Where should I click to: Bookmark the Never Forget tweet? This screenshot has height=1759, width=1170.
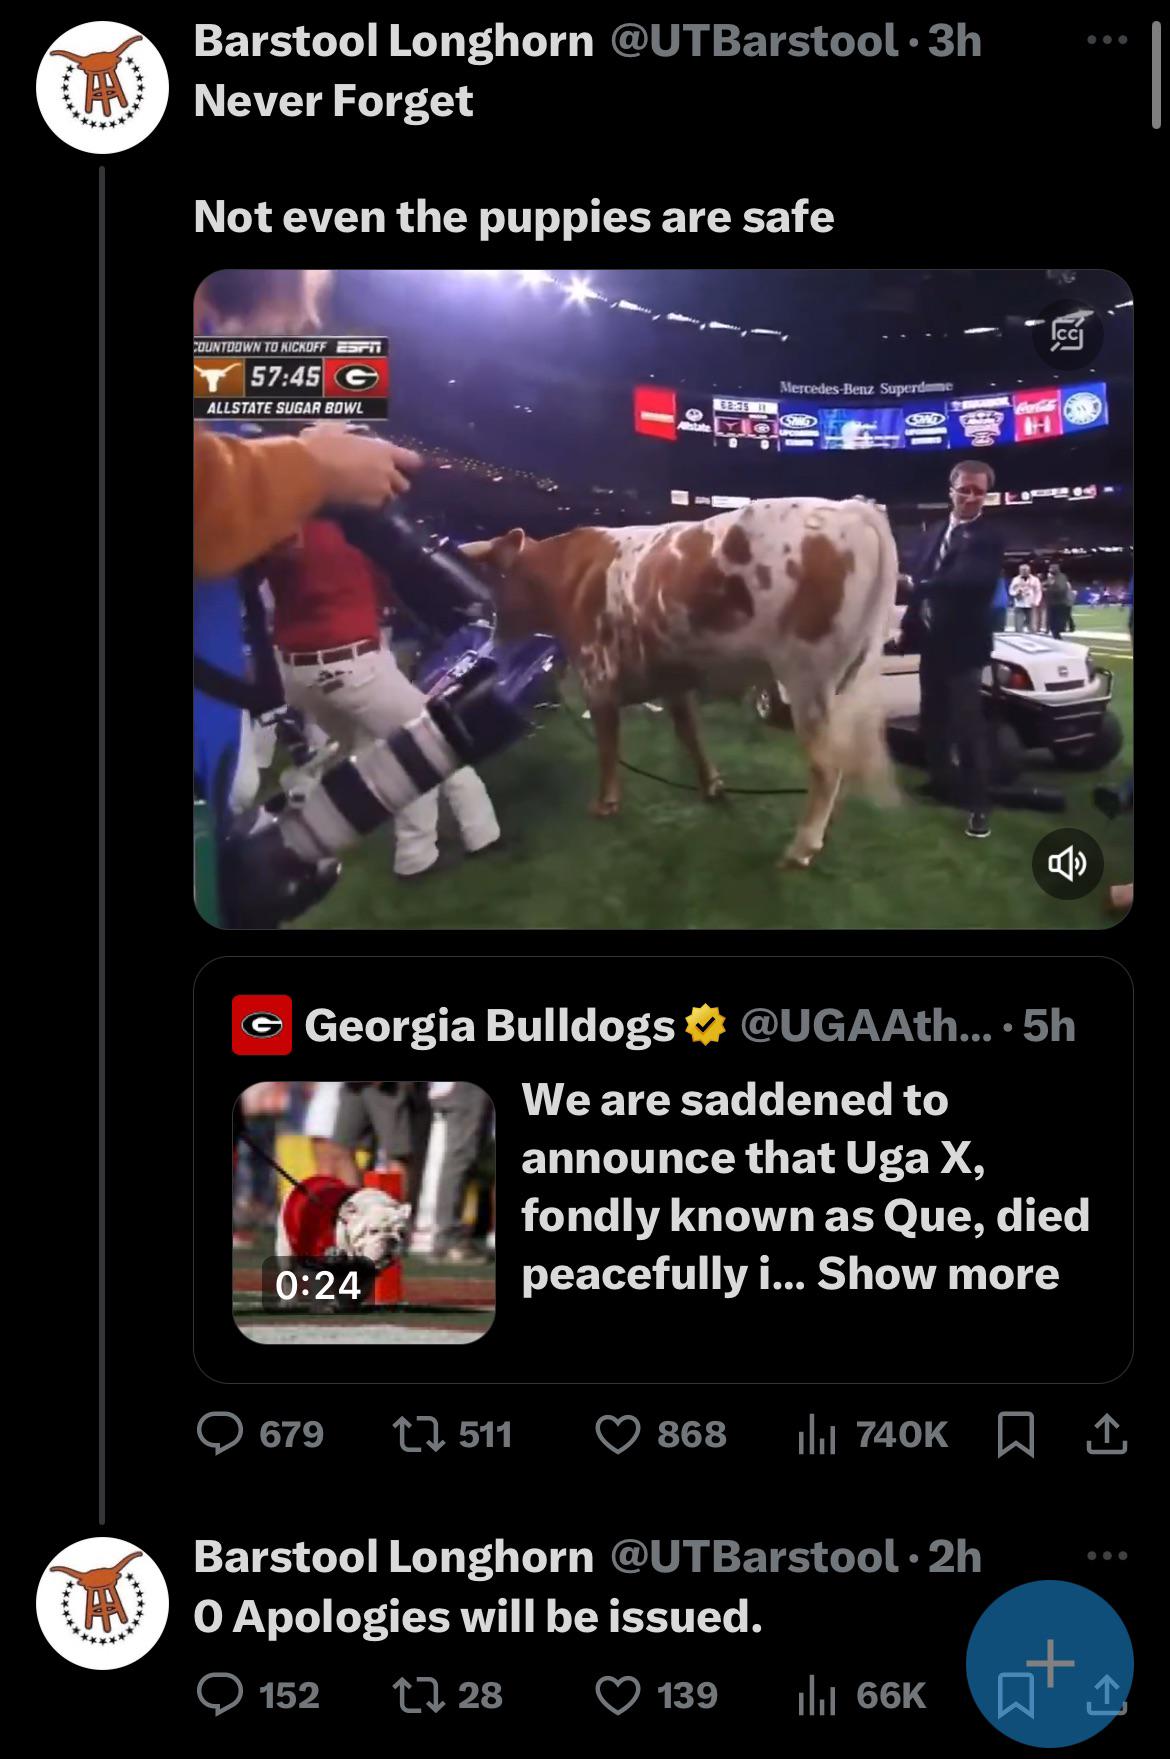(1016, 1435)
